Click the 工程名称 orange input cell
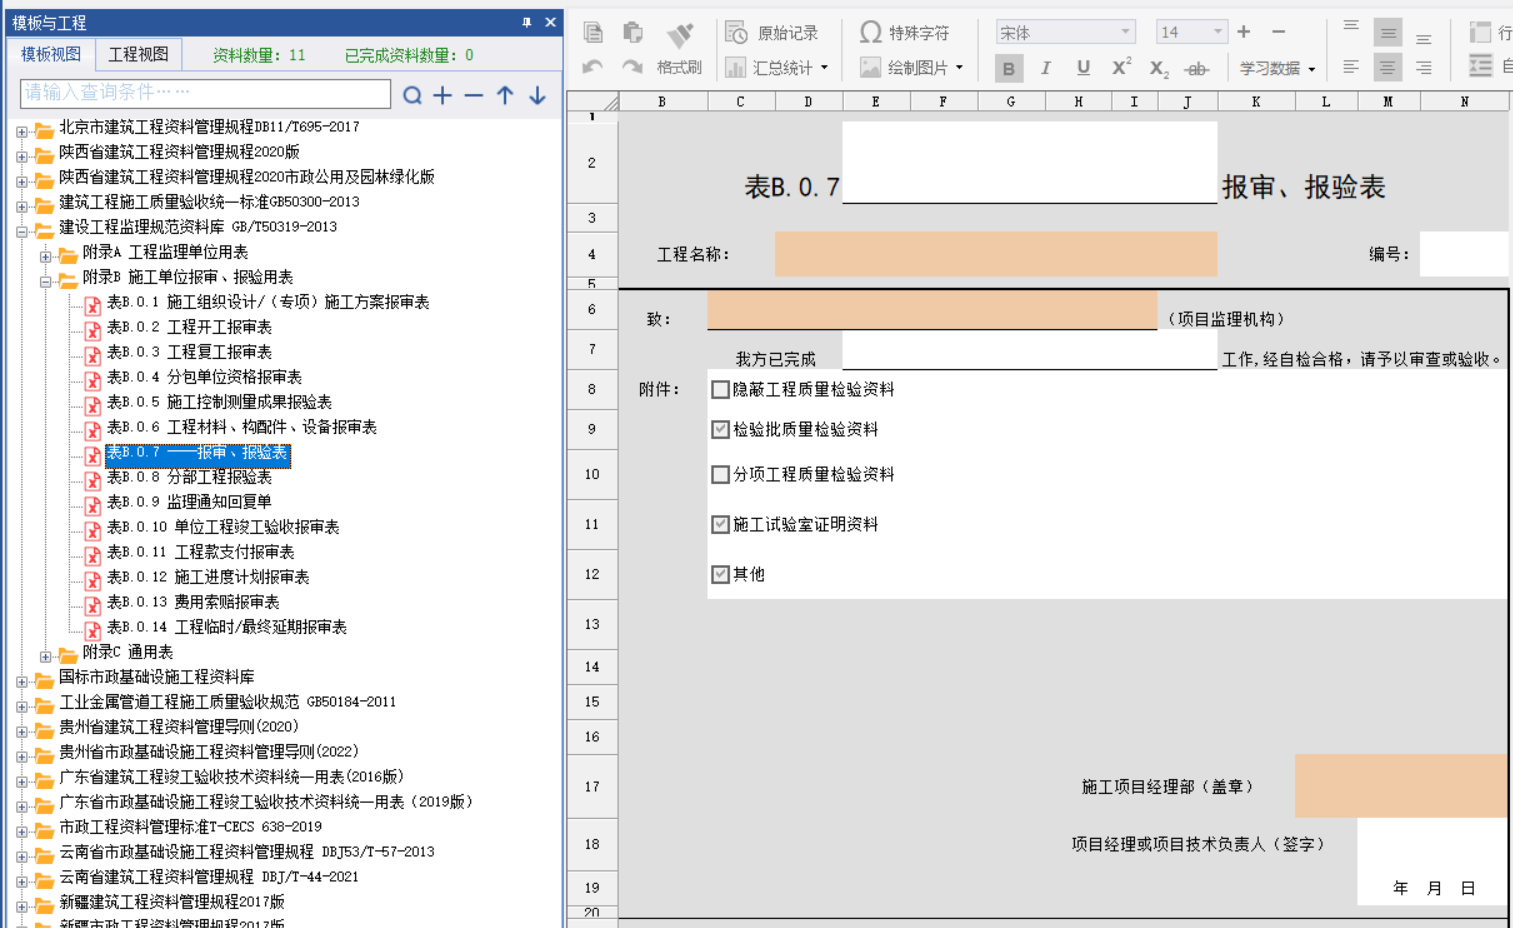 [996, 254]
